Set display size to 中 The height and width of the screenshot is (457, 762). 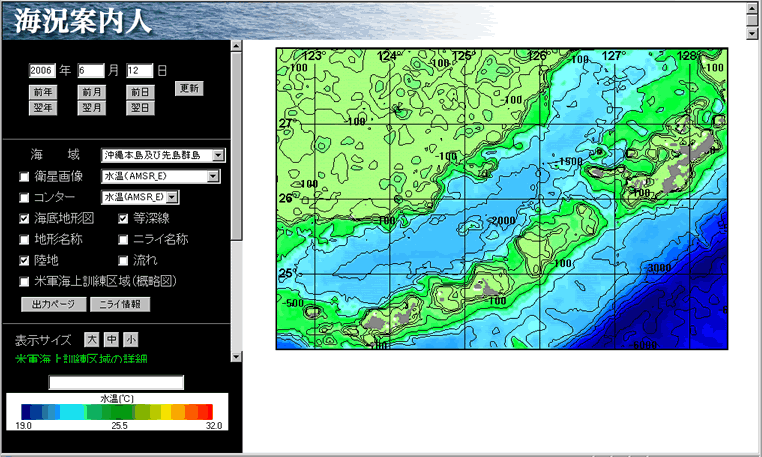coord(111,339)
